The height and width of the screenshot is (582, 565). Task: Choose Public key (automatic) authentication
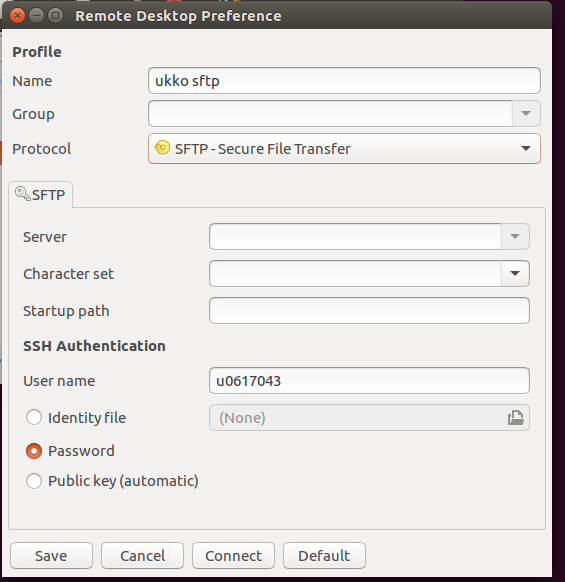(34, 481)
